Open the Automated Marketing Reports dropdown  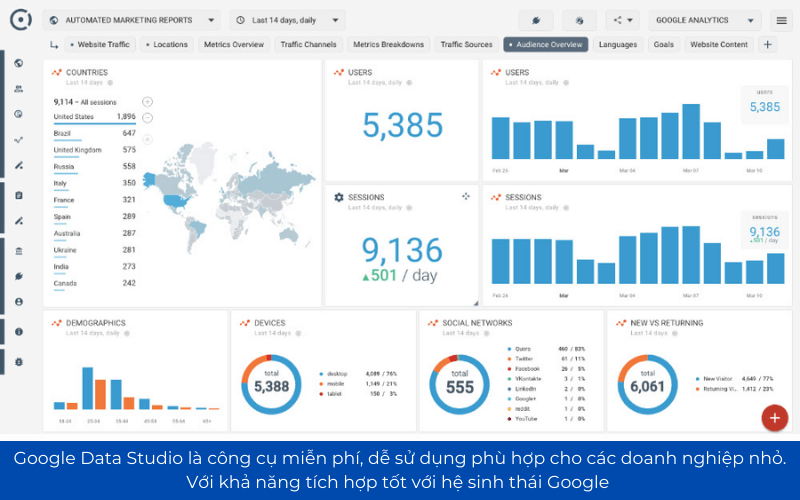(132, 20)
